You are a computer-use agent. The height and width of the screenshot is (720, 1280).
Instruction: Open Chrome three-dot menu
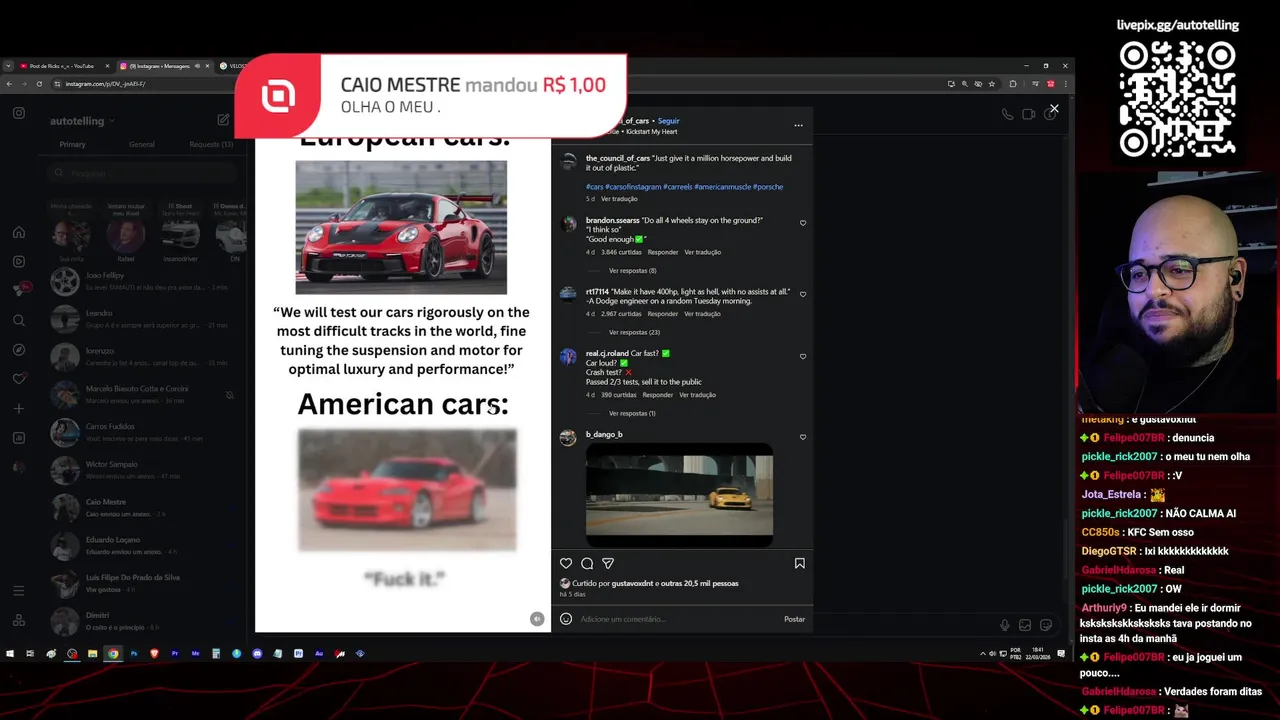click(x=1065, y=84)
